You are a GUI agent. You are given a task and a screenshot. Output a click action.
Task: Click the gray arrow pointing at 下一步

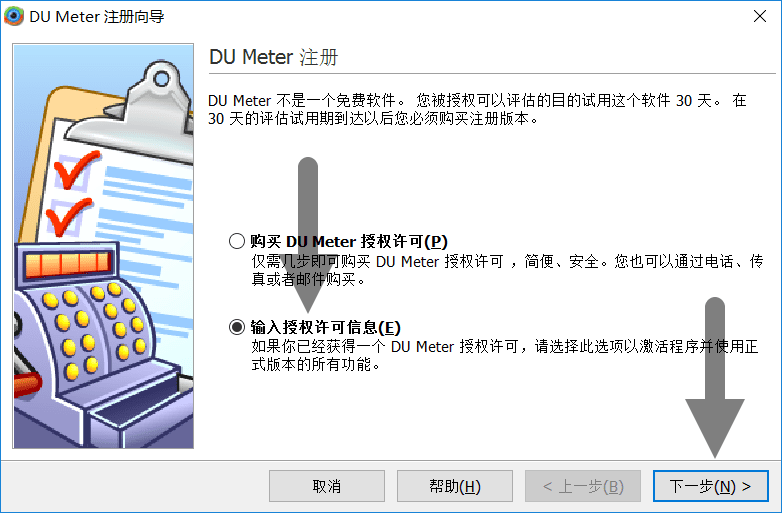point(715,377)
